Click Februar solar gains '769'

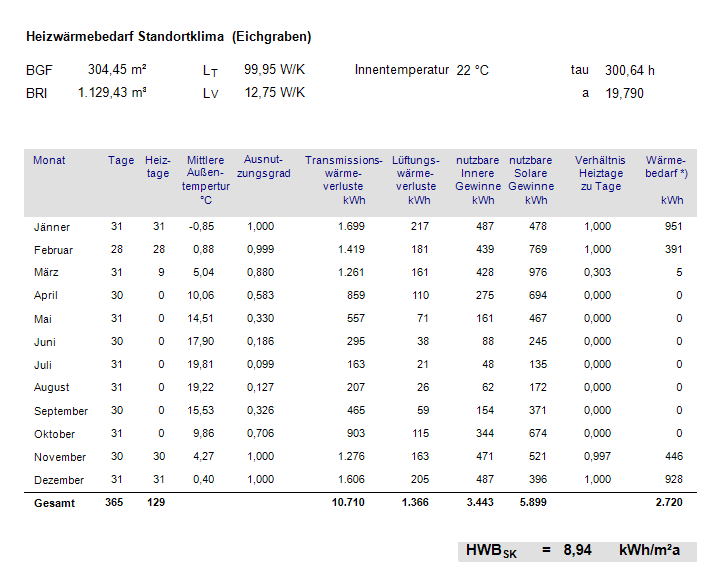click(538, 249)
